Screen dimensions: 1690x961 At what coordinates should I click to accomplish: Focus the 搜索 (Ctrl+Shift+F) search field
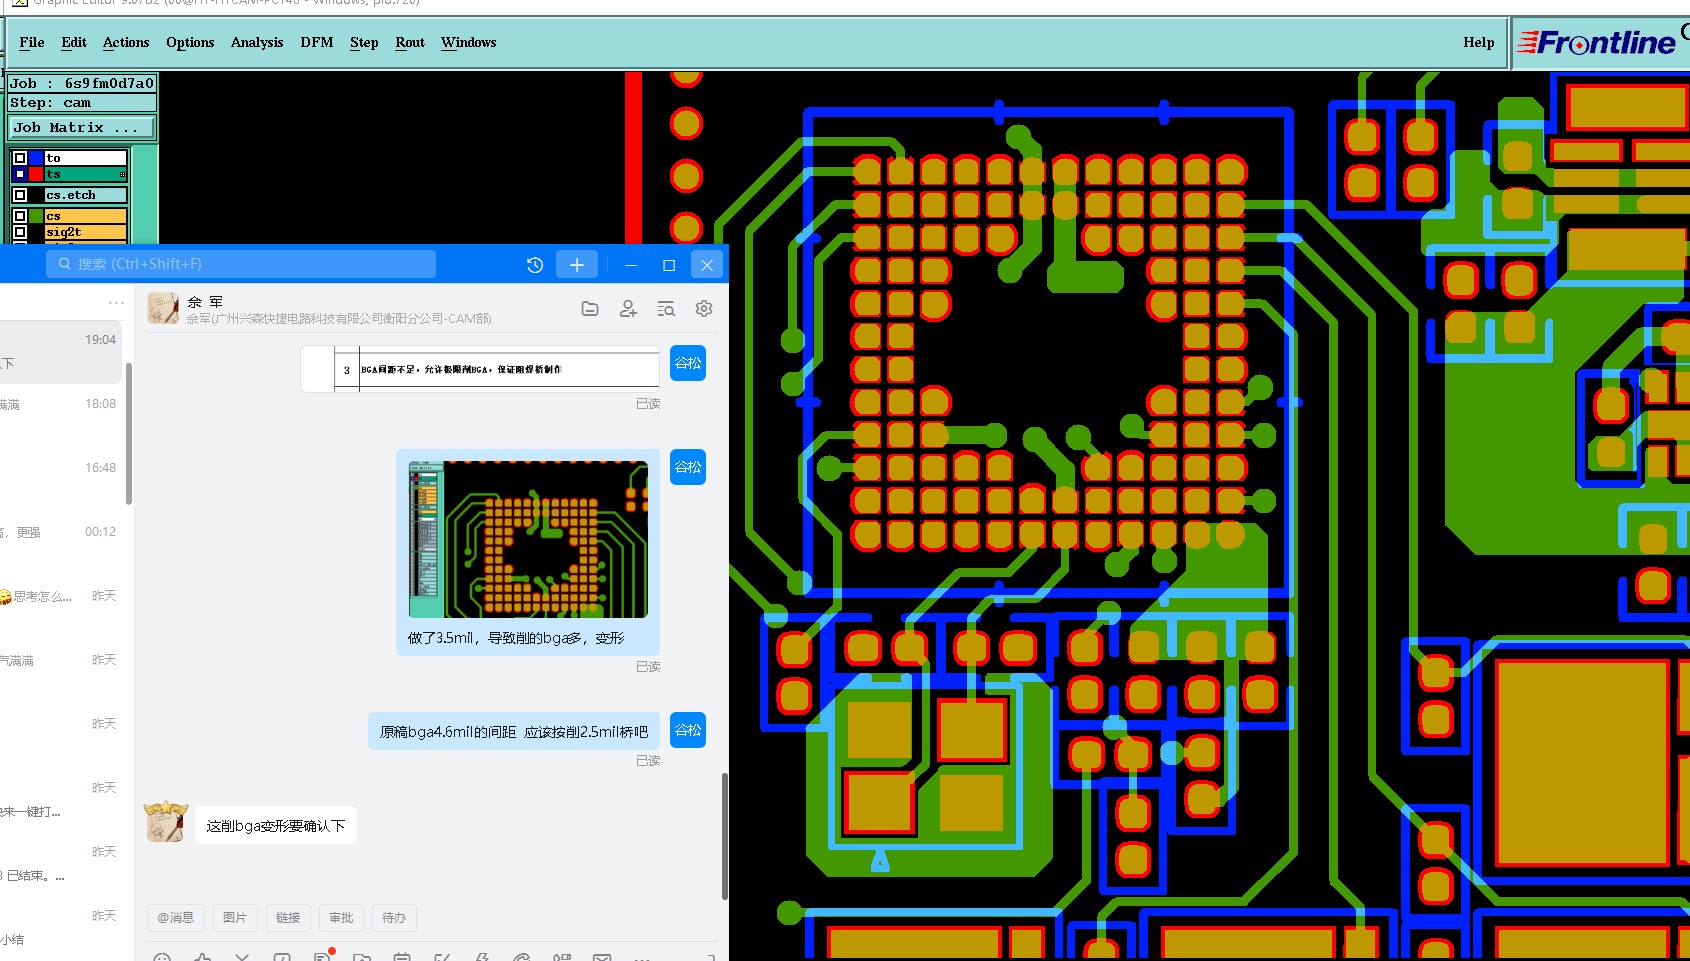241,264
